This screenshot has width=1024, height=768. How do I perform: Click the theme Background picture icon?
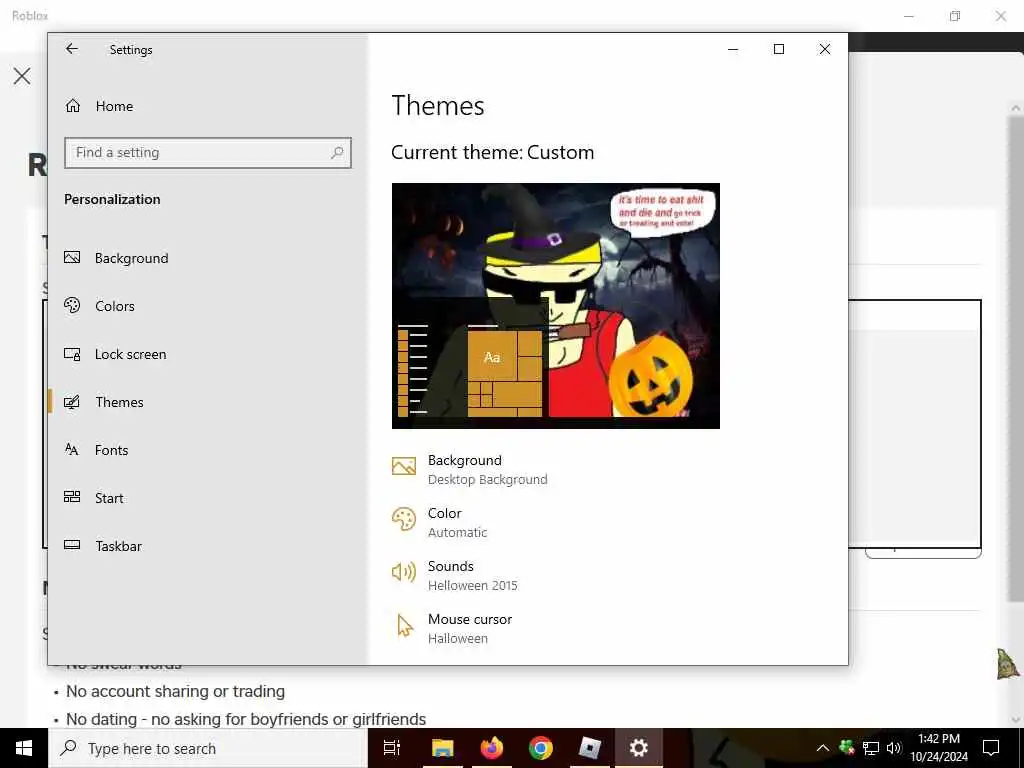point(404,466)
